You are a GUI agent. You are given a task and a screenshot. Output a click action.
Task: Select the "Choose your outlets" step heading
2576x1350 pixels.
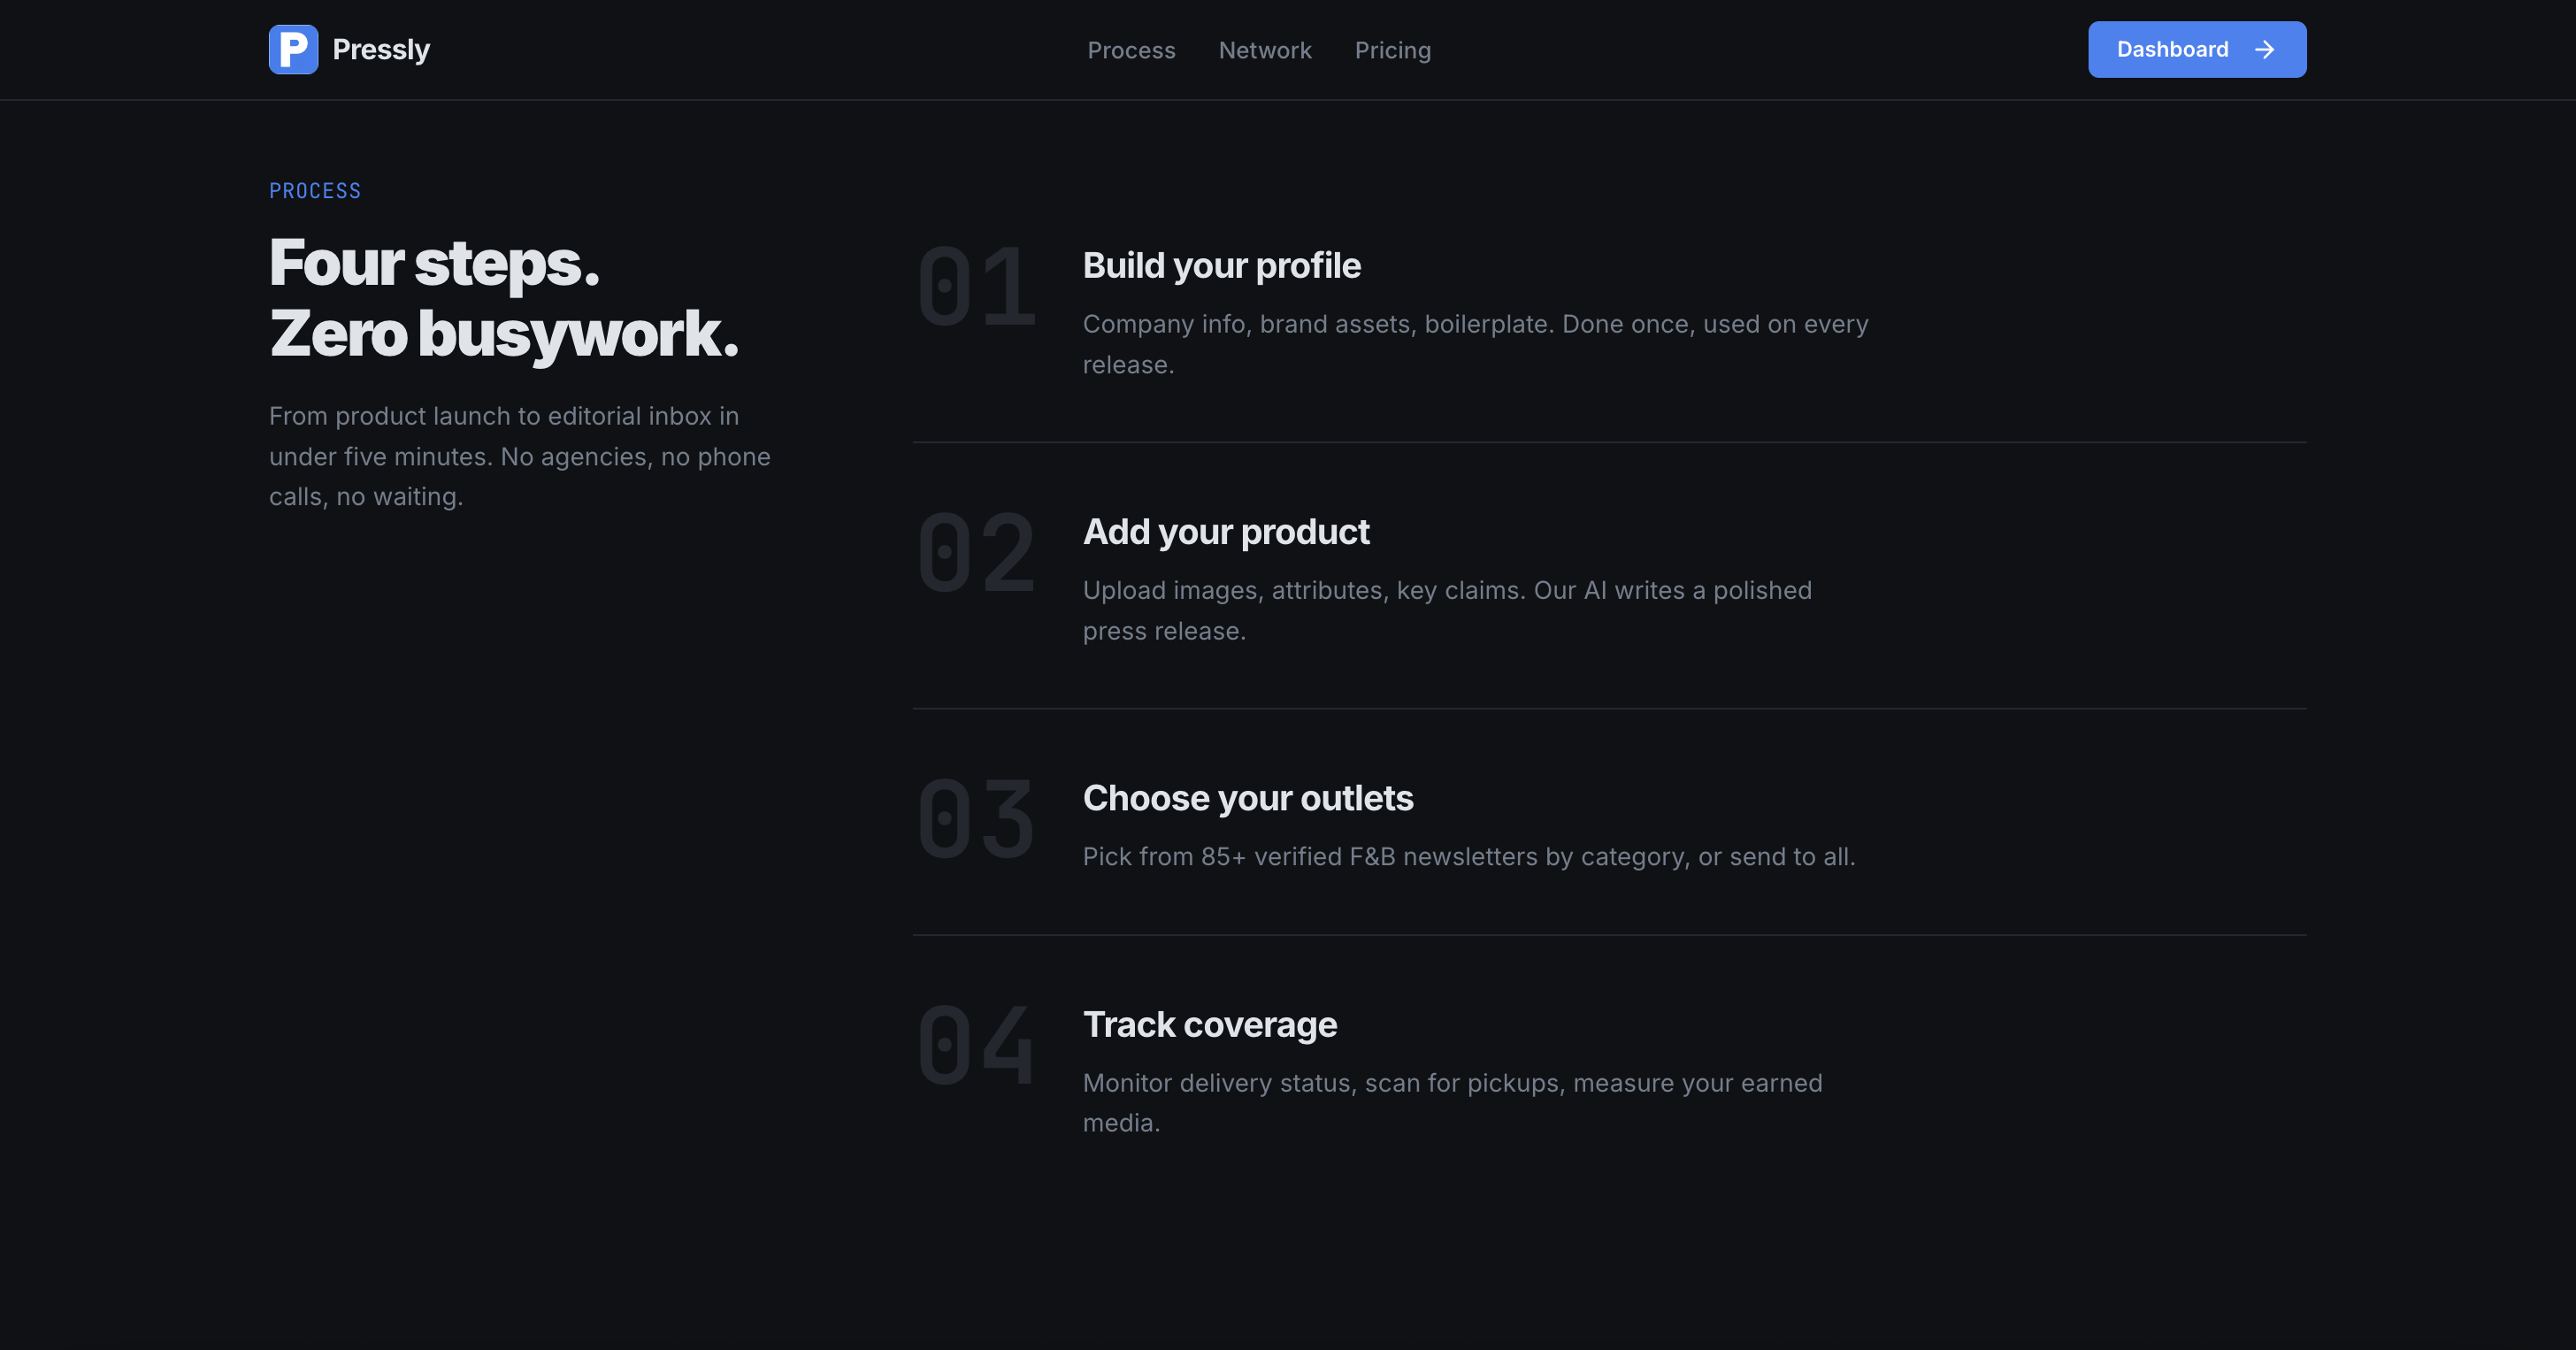tap(1248, 798)
